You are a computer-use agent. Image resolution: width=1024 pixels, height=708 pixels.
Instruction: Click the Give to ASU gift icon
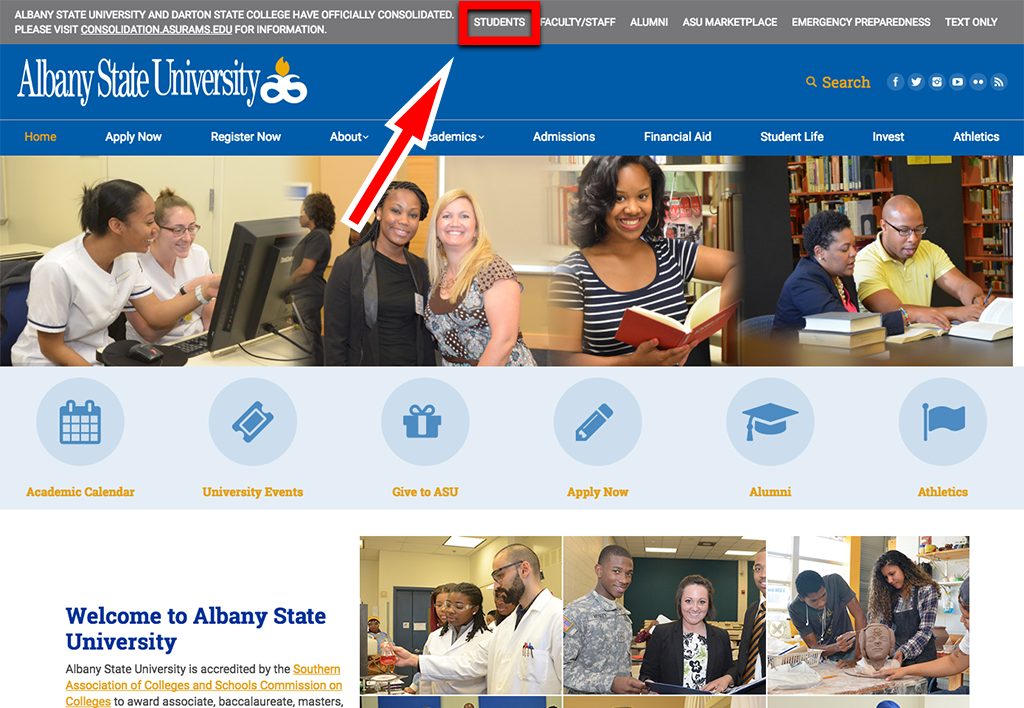coord(425,422)
